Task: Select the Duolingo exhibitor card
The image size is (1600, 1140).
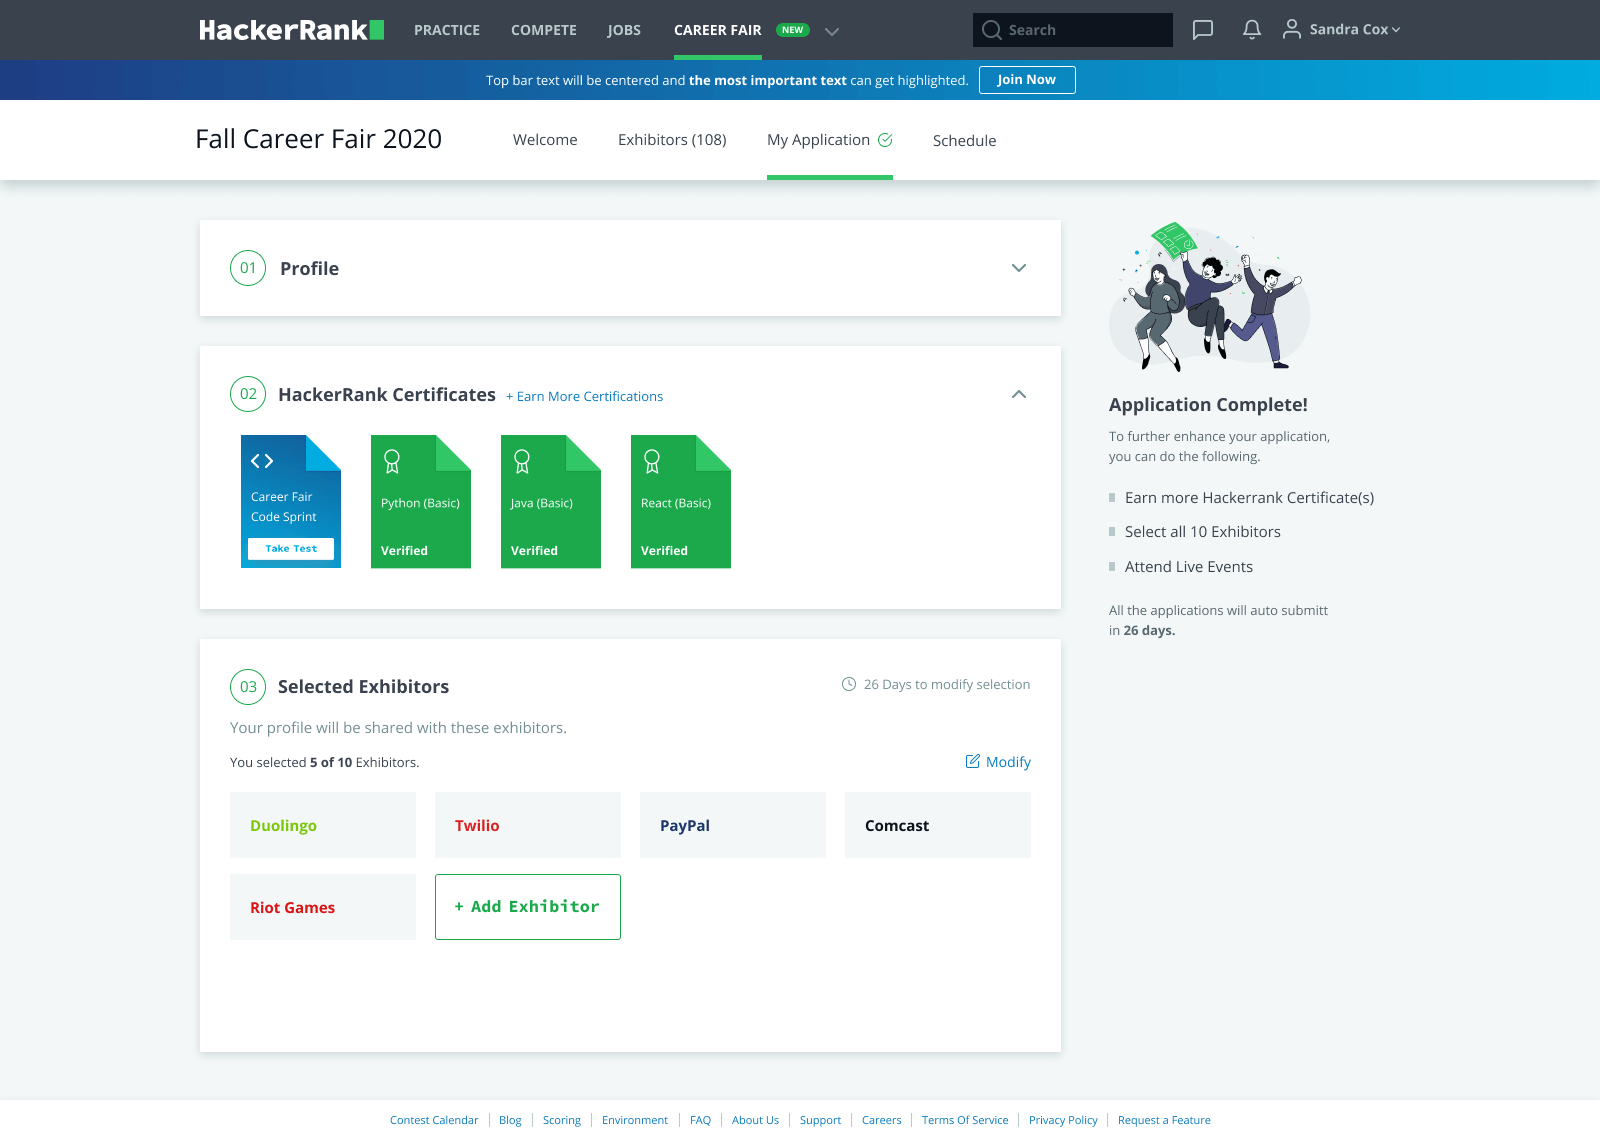Action: pos(323,825)
